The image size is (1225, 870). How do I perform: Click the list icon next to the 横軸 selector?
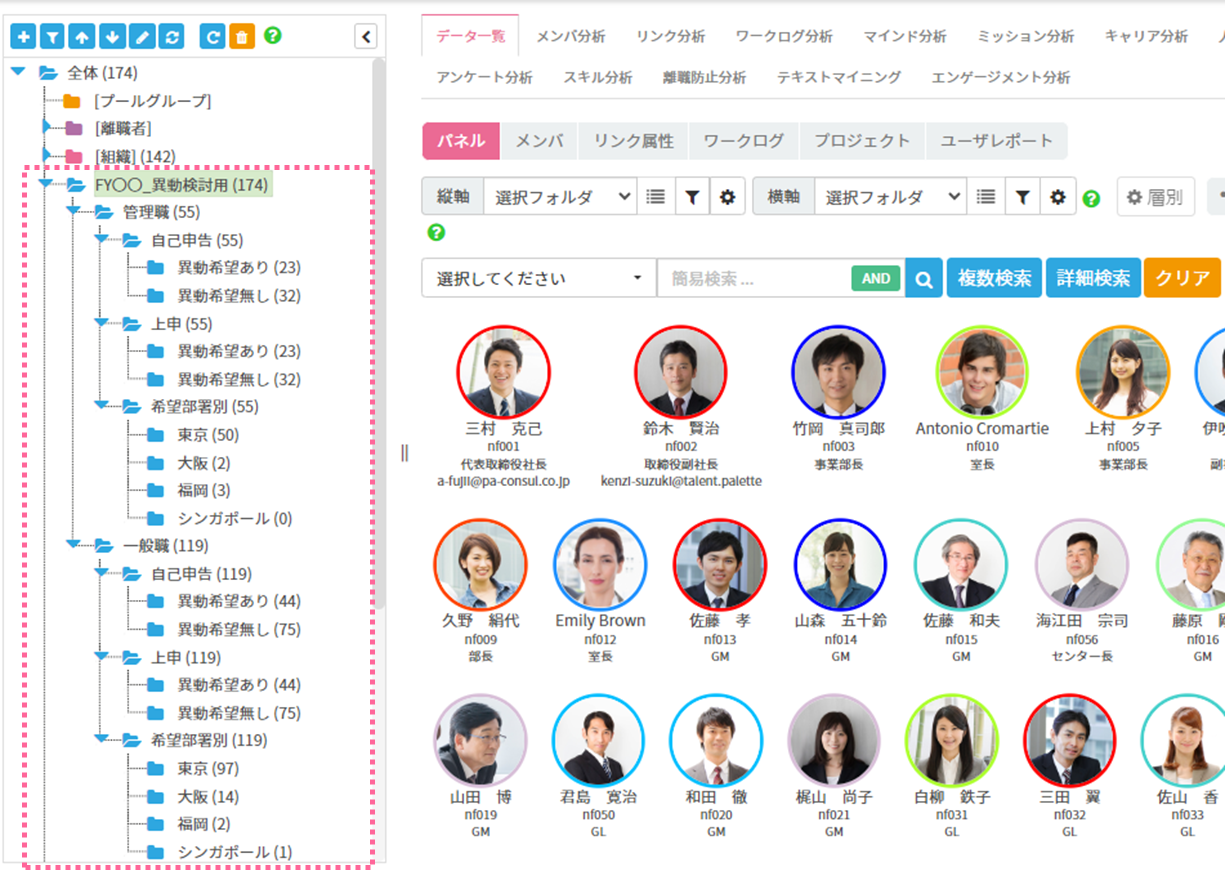pyautogui.click(x=986, y=197)
